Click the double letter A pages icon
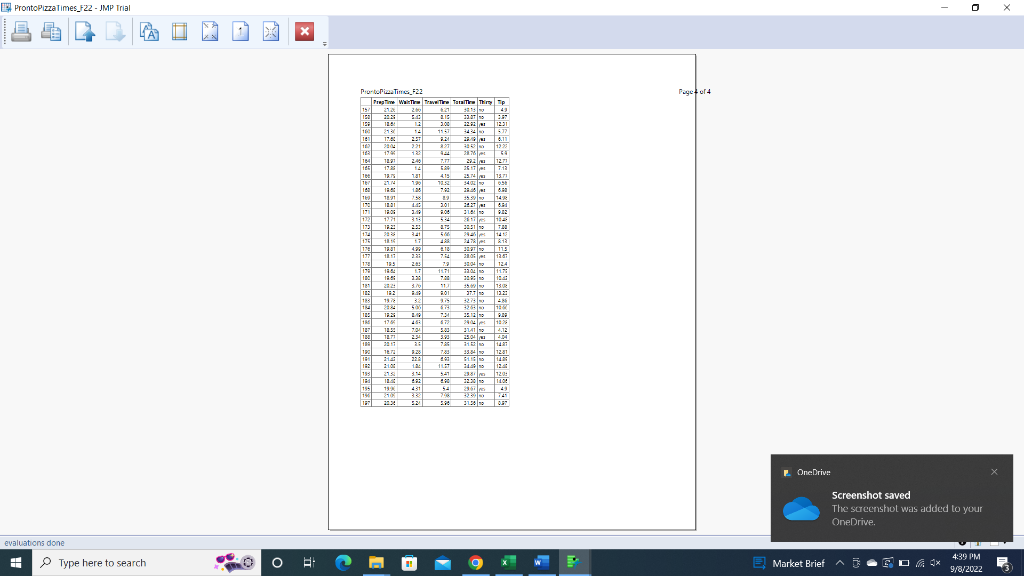The height and width of the screenshot is (576, 1024). coord(149,31)
